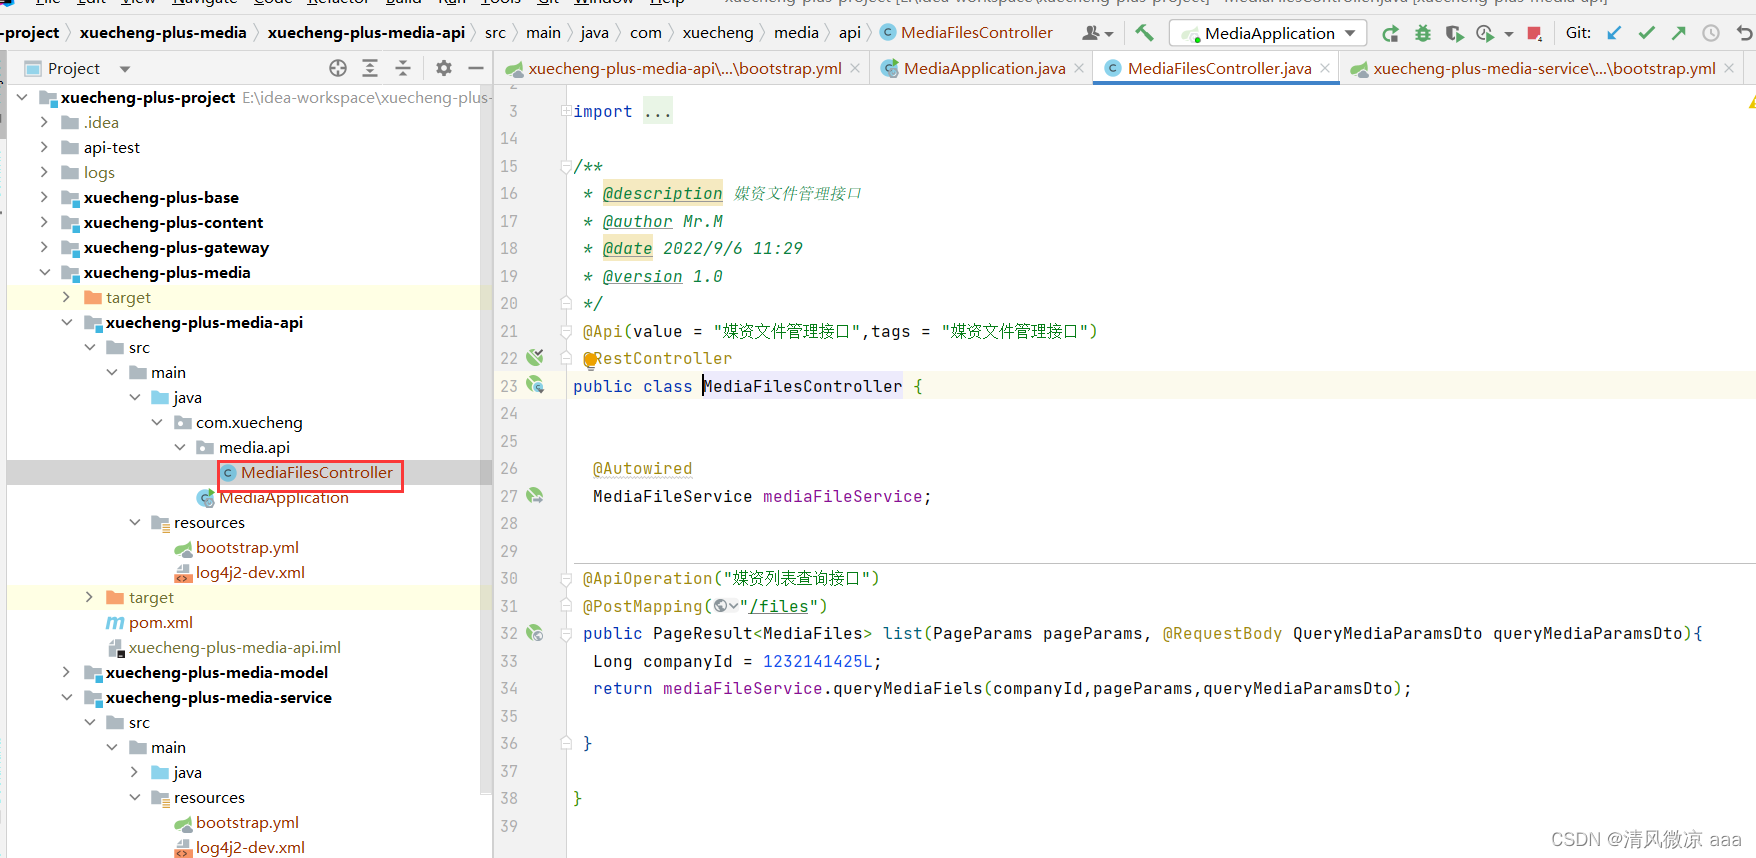Screen dimensions: 1756x858
Task: Close the media-service bootstrap.yml tab
Action: [1729, 68]
